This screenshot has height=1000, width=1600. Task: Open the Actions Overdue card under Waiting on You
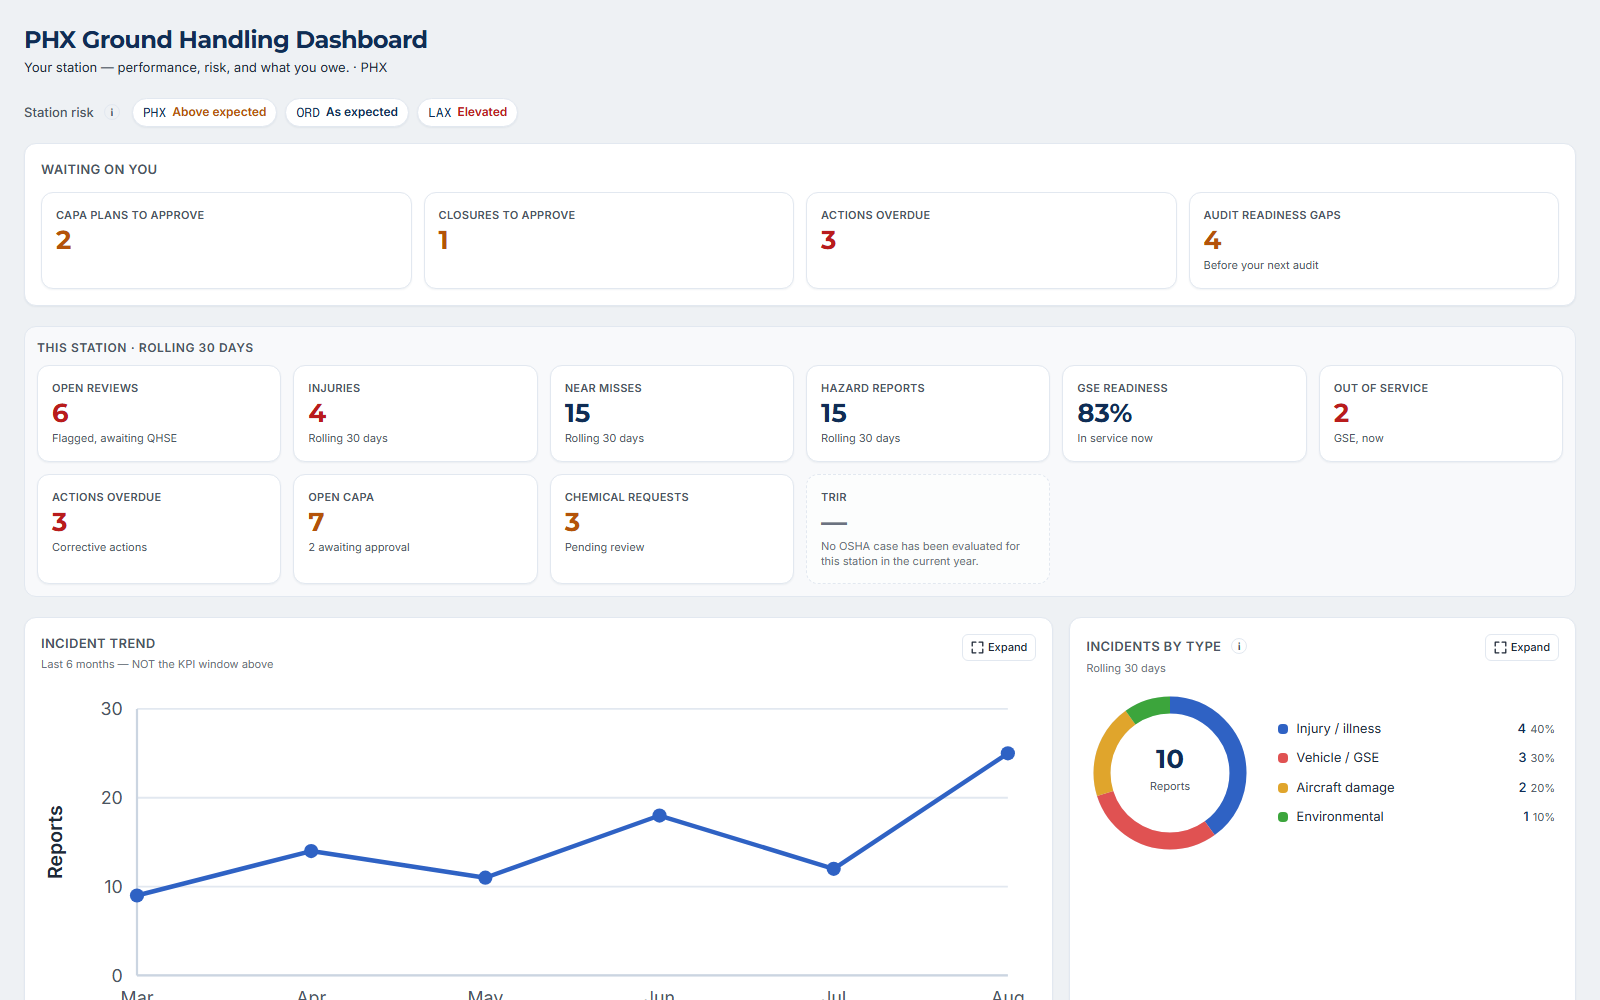991,240
